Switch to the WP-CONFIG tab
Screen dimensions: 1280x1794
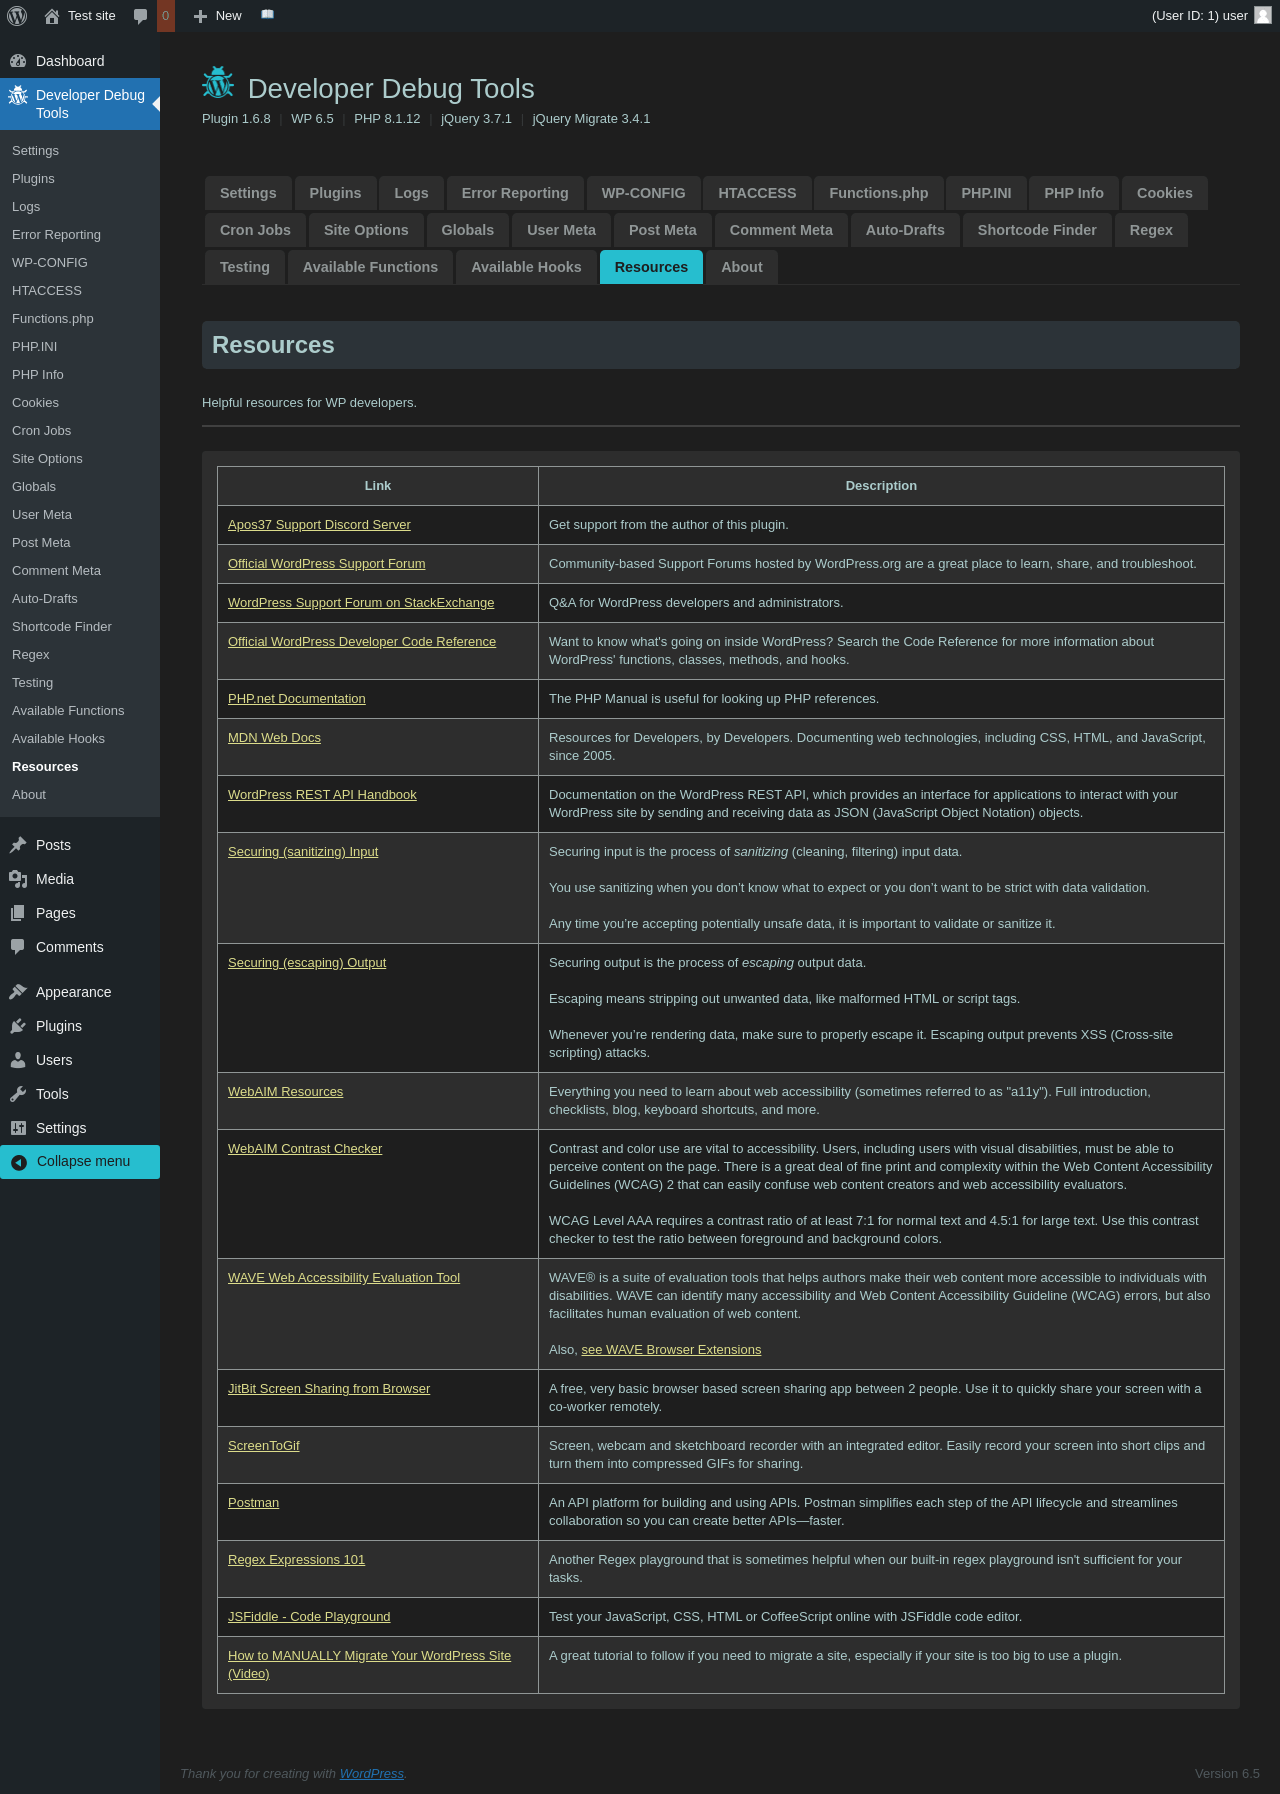pyautogui.click(x=643, y=193)
